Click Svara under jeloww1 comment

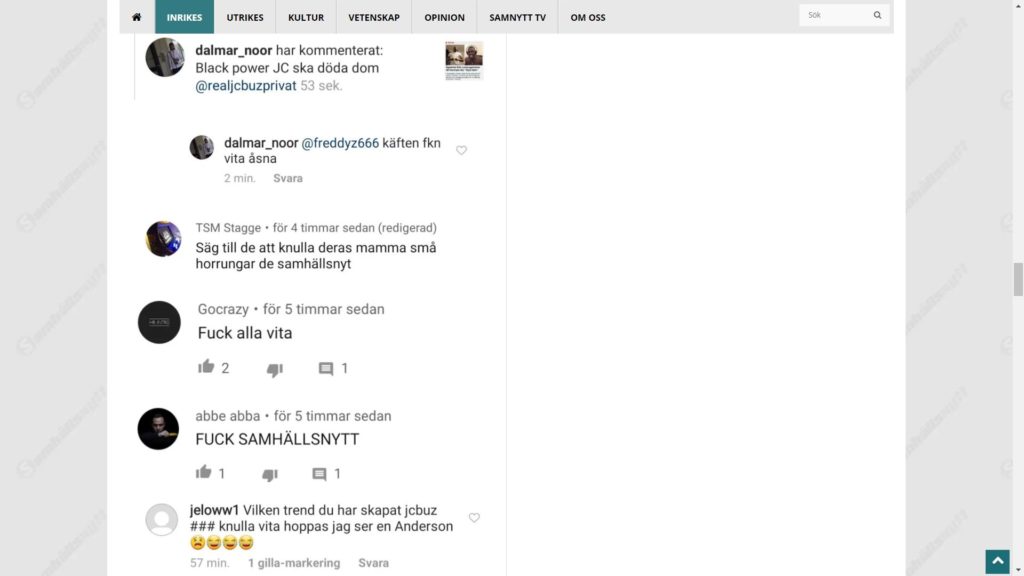(374, 563)
